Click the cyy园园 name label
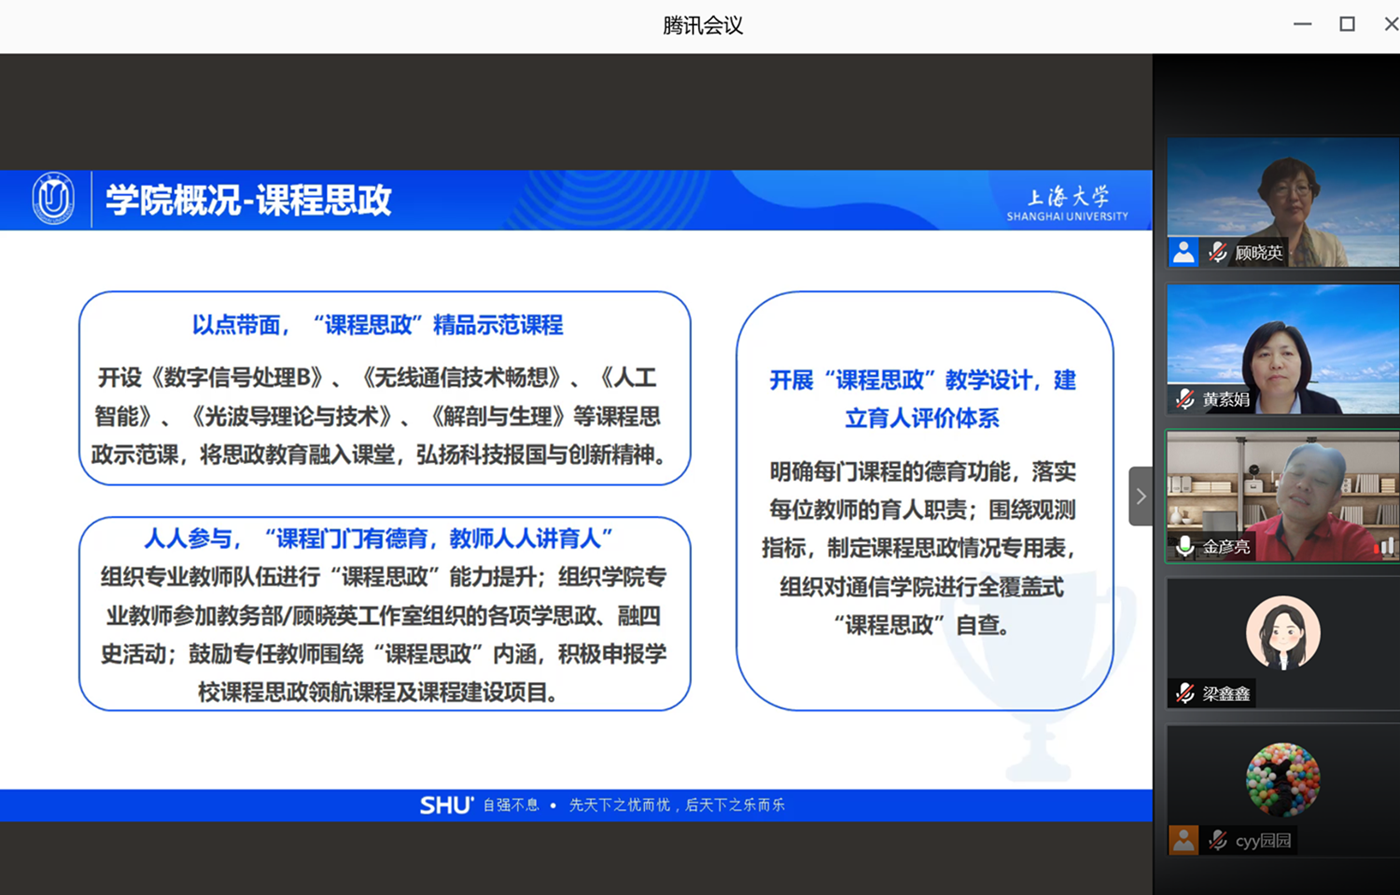Viewport: 1400px width, 895px height. click(1264, 841)
